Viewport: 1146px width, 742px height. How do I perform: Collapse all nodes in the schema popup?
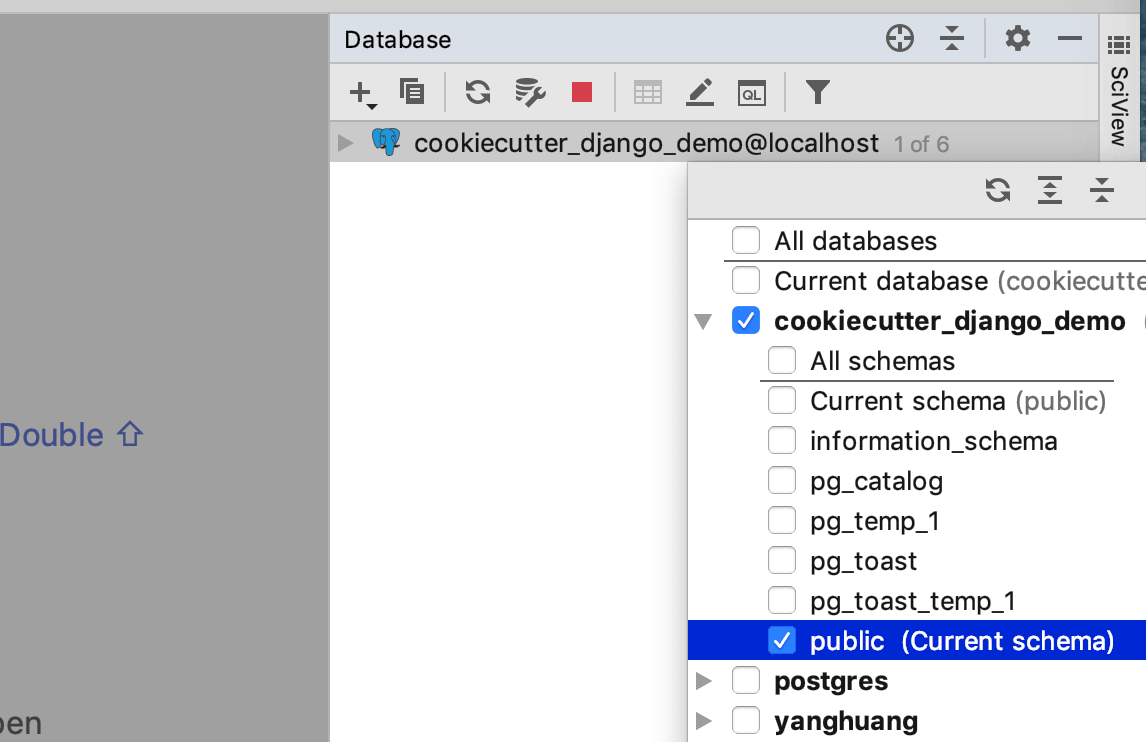tap(1101, 189)
